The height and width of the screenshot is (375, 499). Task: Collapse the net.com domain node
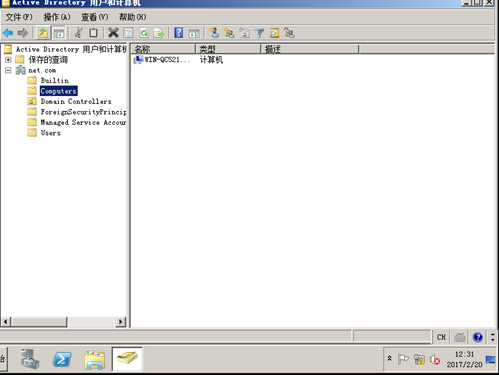[x=8, y=70]
